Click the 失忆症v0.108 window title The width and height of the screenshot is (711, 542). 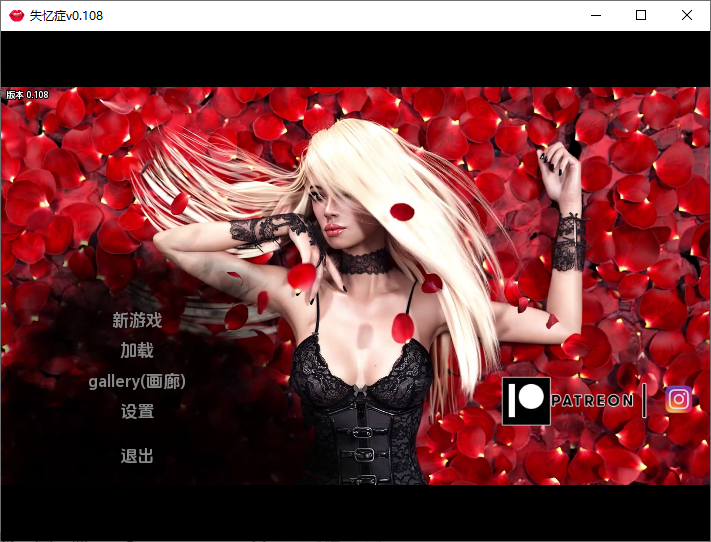66,16
